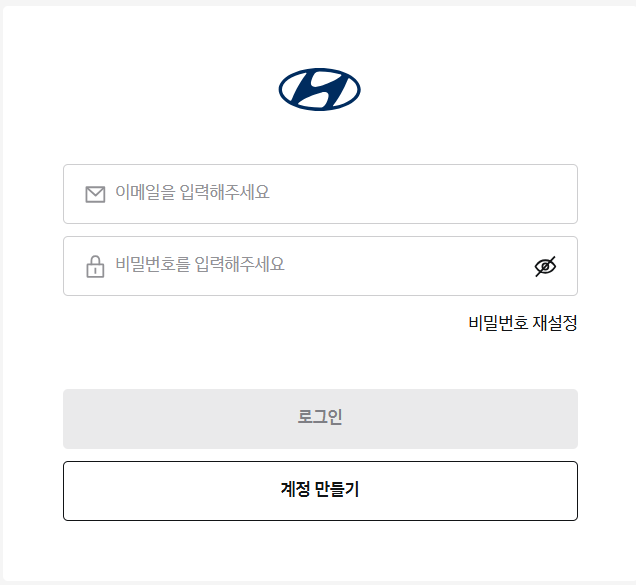Image resolution: width=636 pixels, height=585 pixels.
Task: Toggle password visibility with the crossed-eye icon
Action: pyautogui.click(x=545, y=266)
